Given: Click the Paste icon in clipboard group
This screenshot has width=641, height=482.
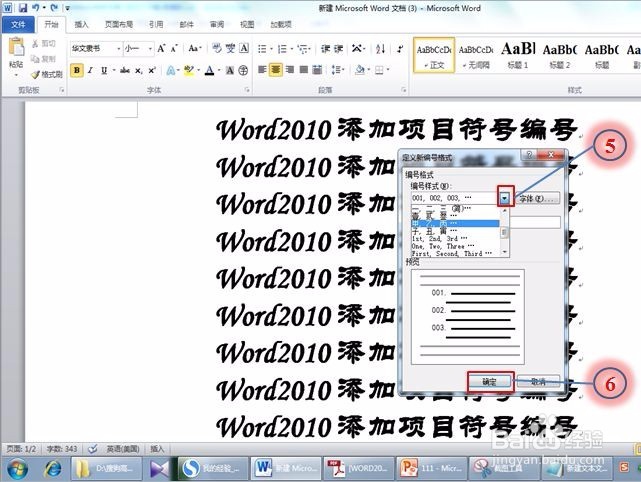Looking at the screenshot, I should point(16,47).
